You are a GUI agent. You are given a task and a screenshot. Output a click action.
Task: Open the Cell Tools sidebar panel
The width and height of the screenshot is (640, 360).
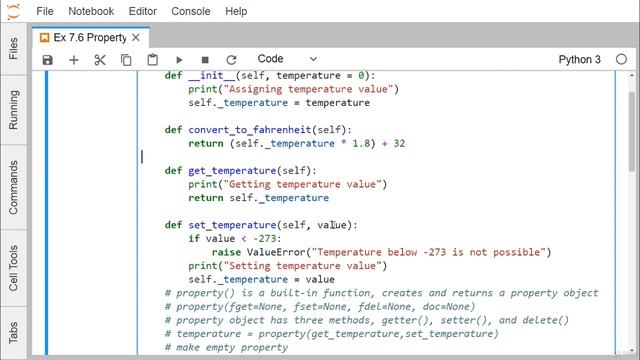13,268
